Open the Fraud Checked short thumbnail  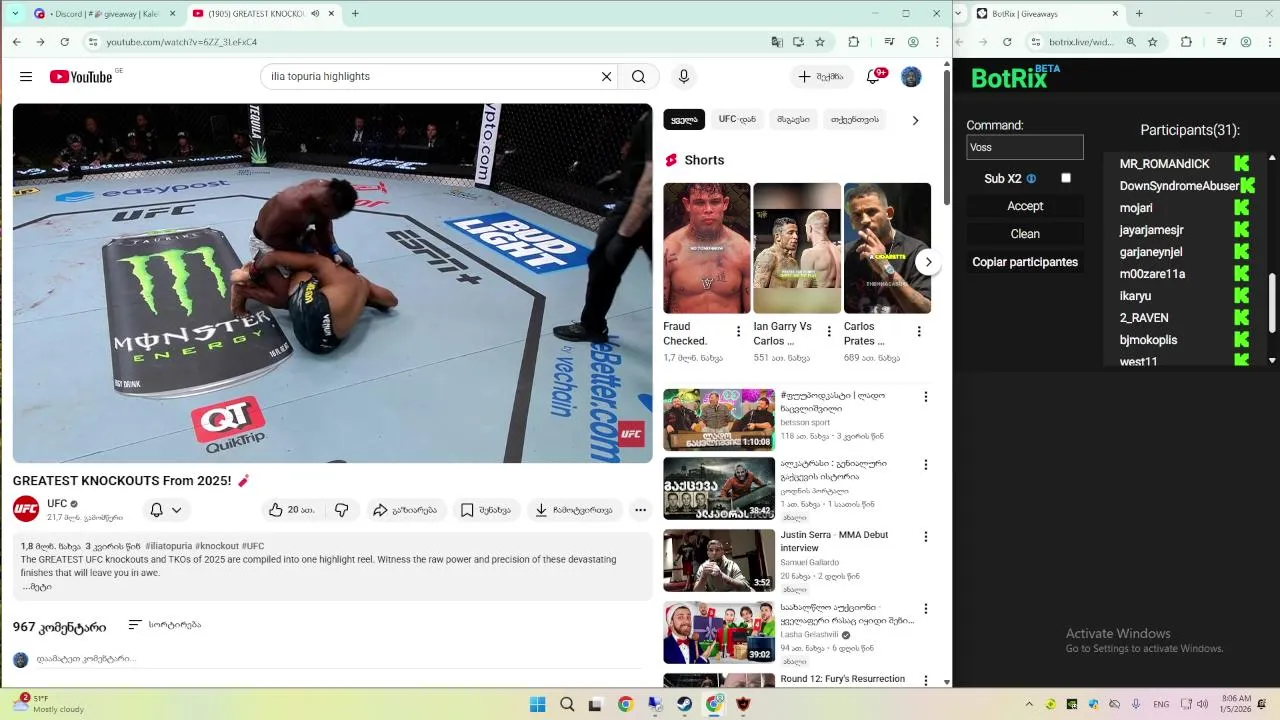(x=706, y=248)
